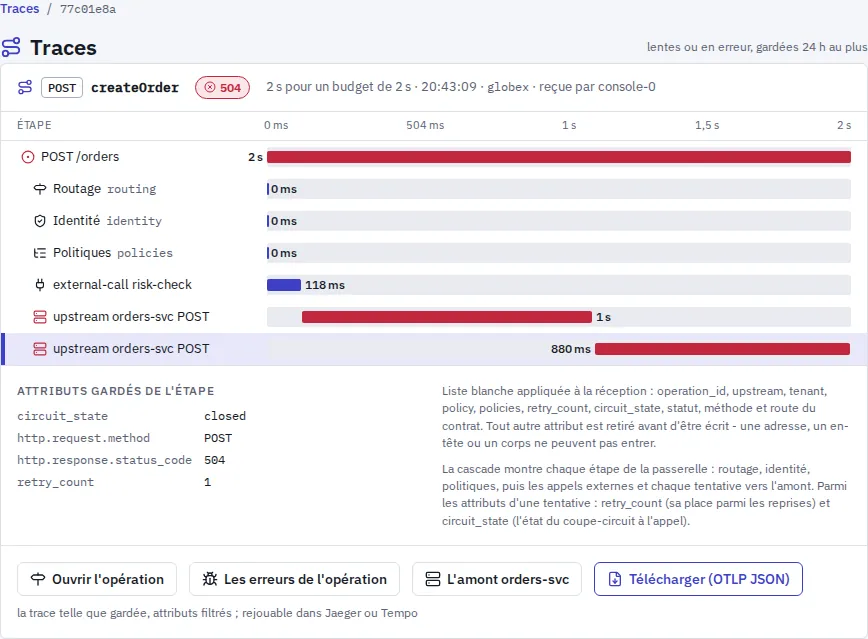Click Télécharger (OTLP JSON) button
The image size is (868, 639).
pyautogui.click(x=698, y=579)
